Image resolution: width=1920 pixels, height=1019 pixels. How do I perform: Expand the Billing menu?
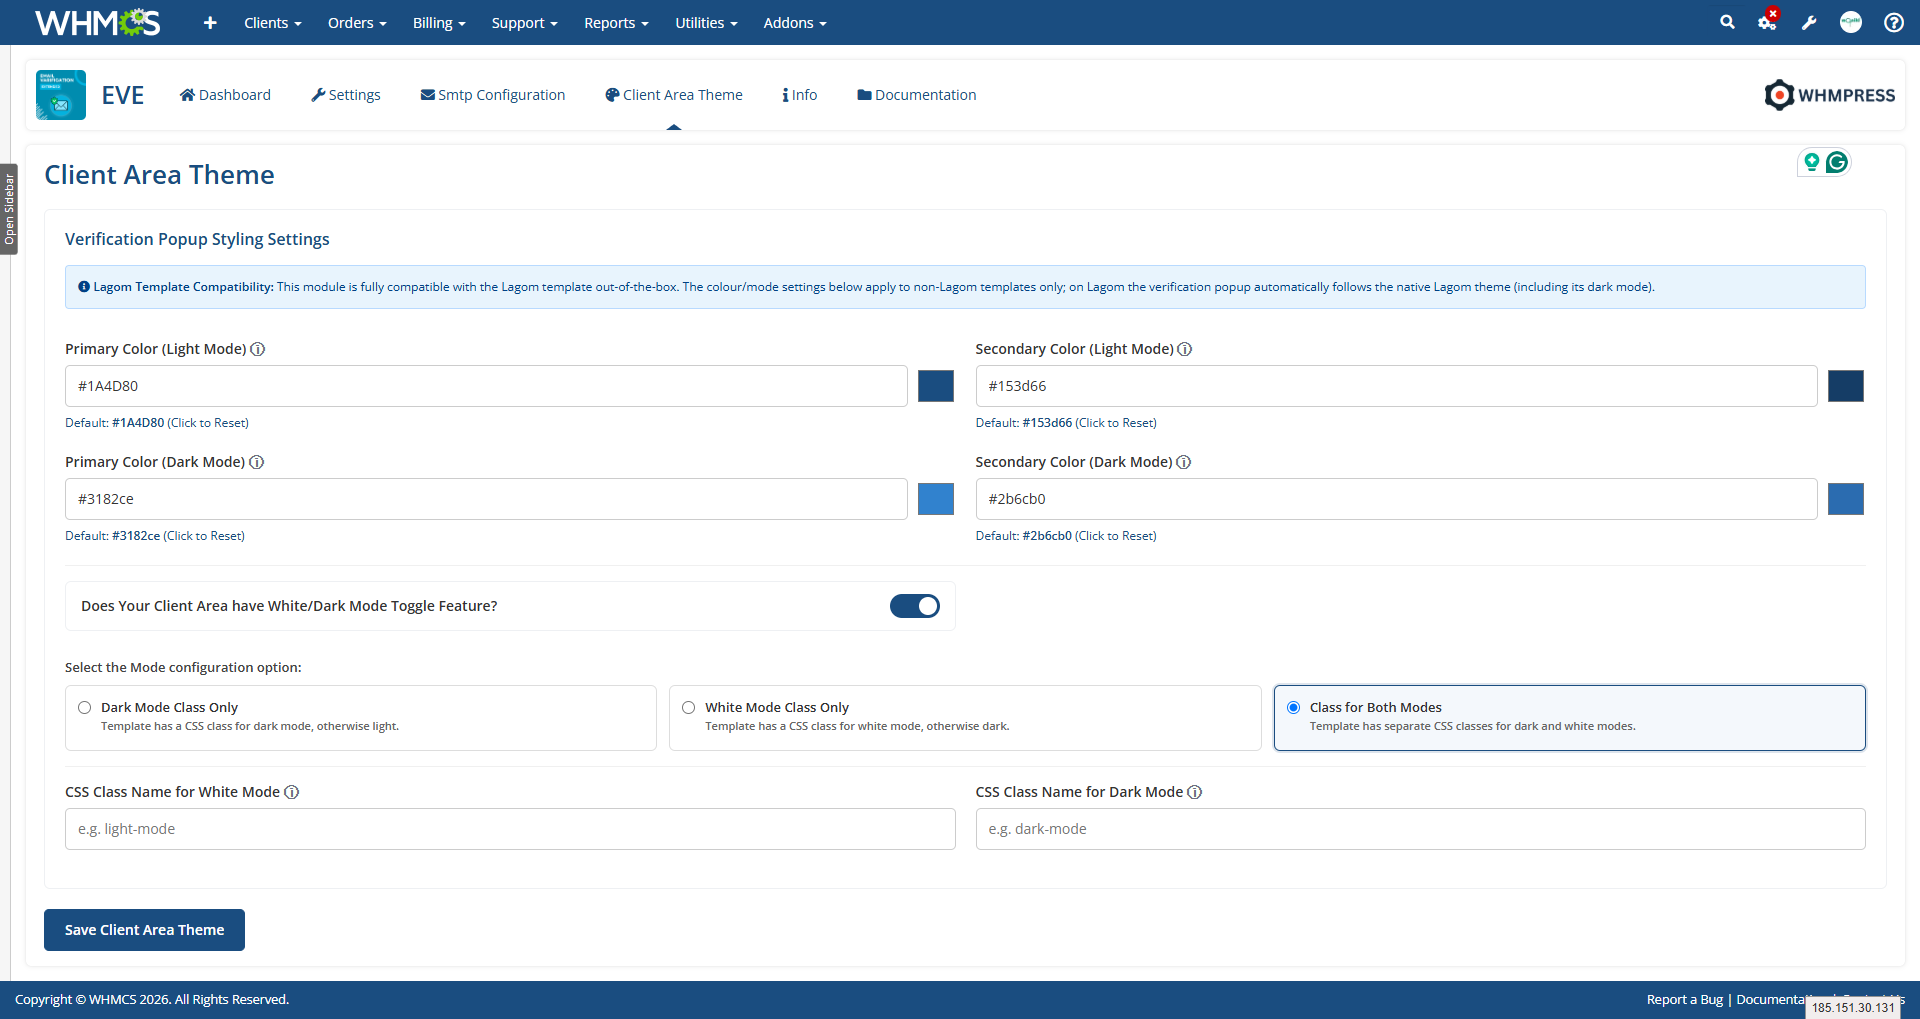[x=439, y=23]
